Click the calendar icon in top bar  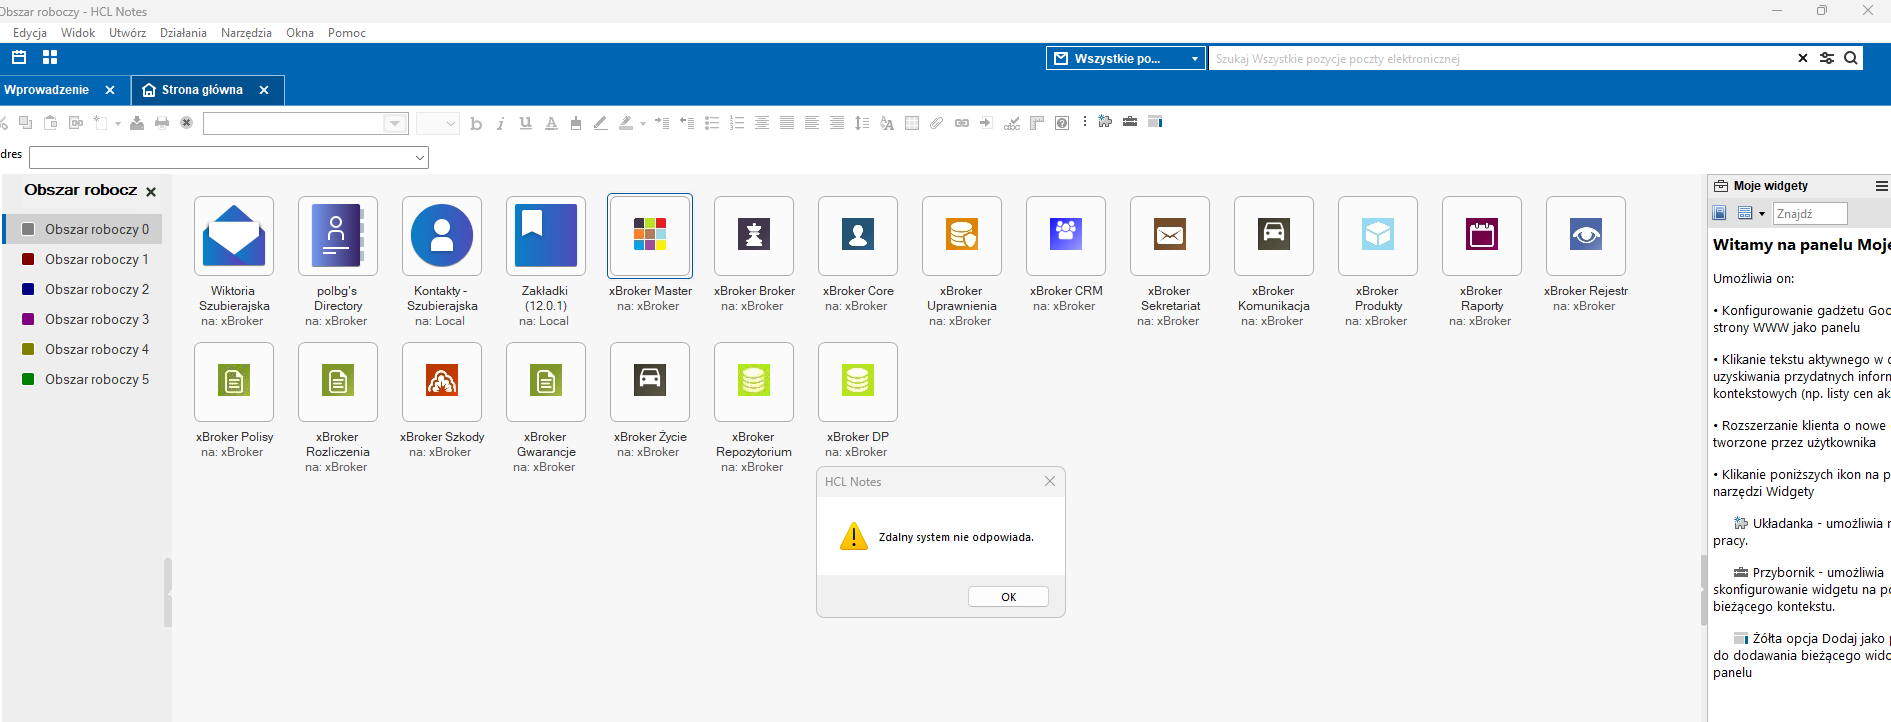(19, 58)
